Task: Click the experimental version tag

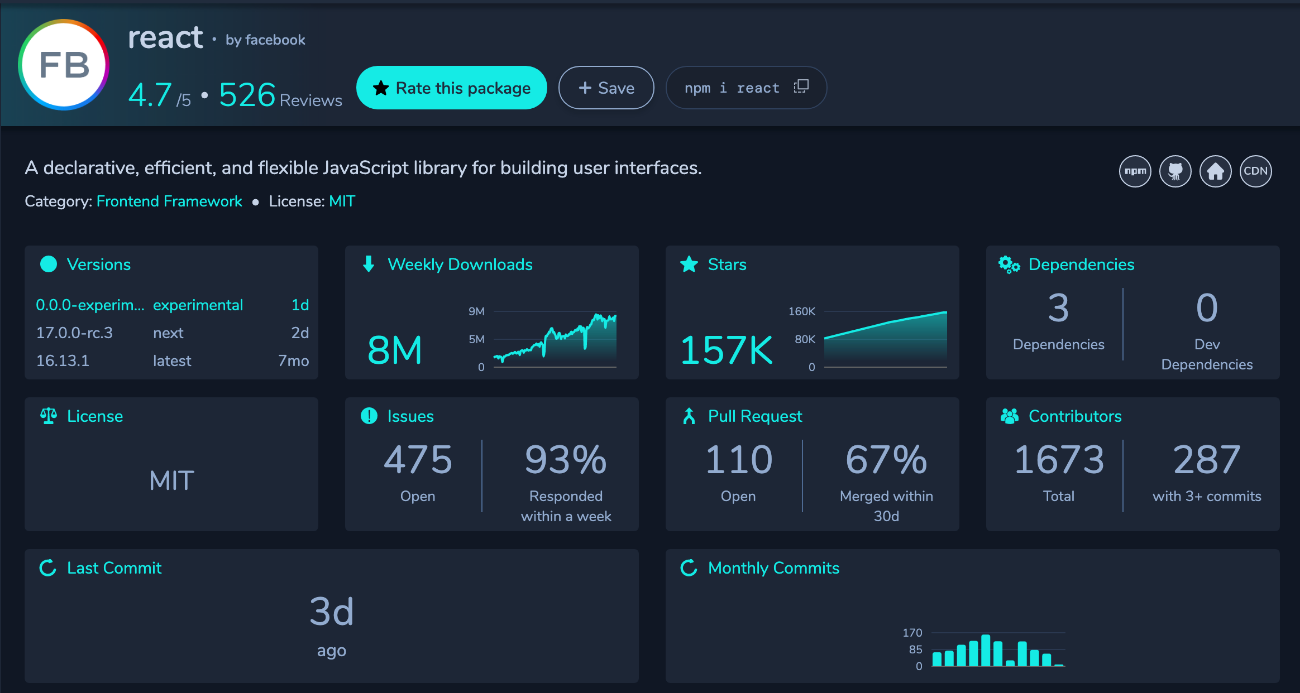Action: click(198, 305)
